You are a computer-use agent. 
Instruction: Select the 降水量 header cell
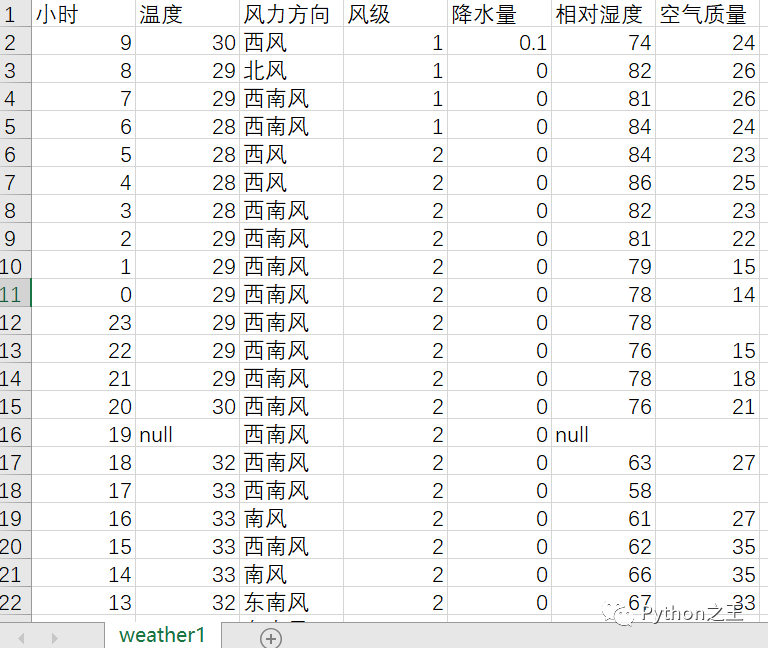pyautogui.click(x=499, y=14)
